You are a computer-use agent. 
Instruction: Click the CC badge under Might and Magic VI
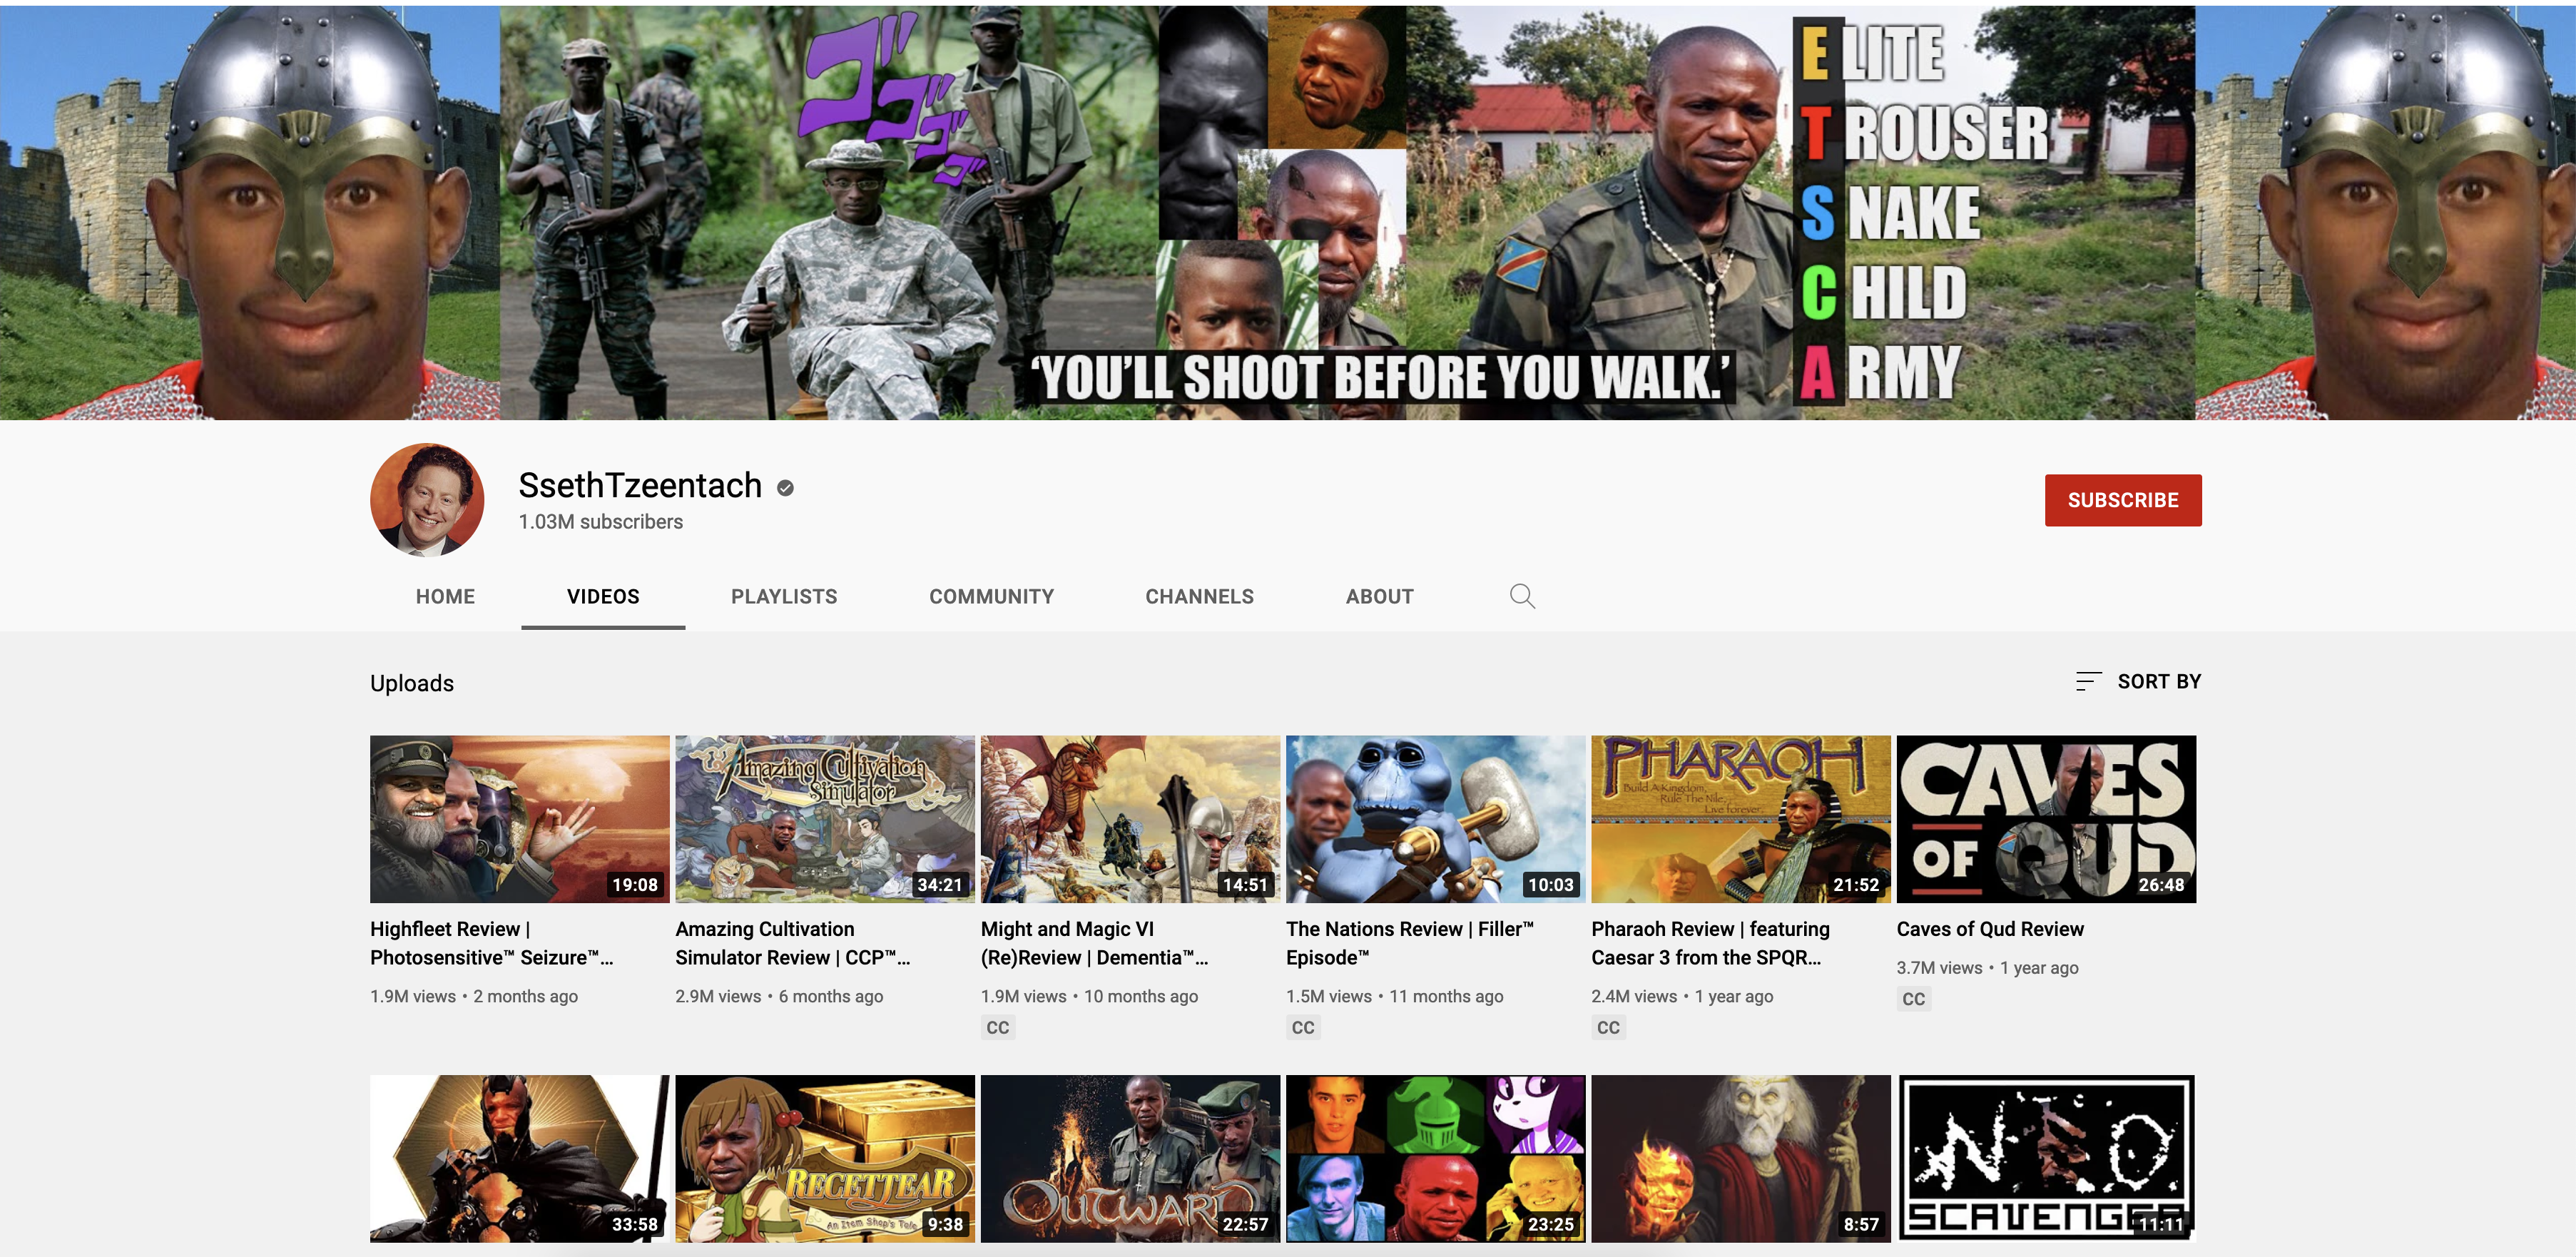point(998,1027)
